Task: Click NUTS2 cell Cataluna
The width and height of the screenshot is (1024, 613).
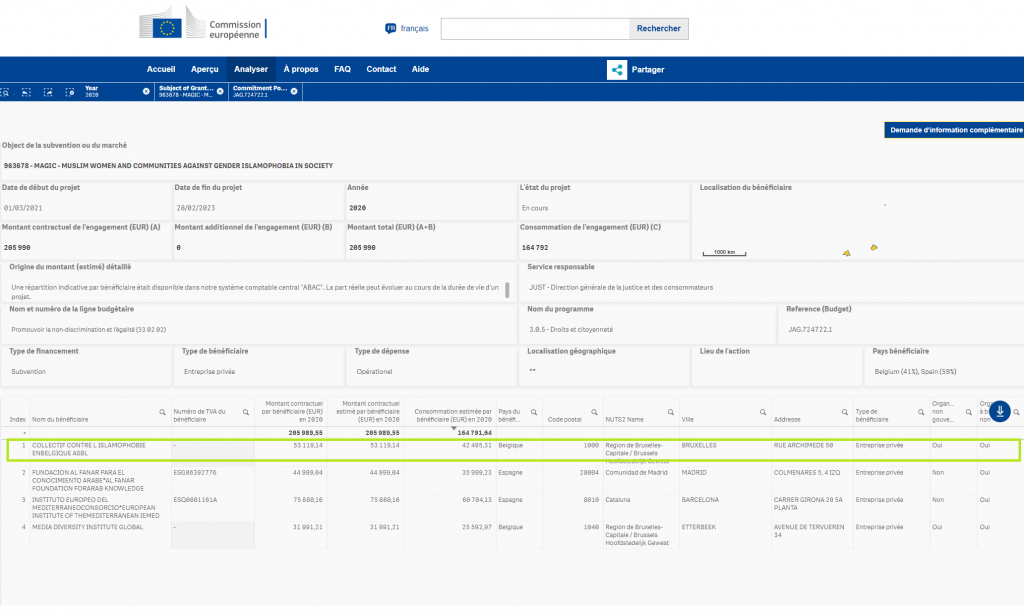Action: [618, 500]
